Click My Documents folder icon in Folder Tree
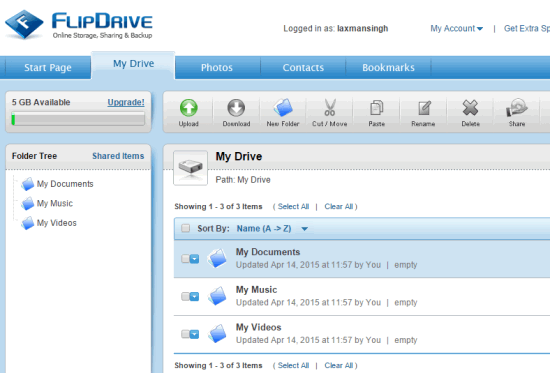The width and height of the screenshot is (550, 373). [x=27, y=184]
